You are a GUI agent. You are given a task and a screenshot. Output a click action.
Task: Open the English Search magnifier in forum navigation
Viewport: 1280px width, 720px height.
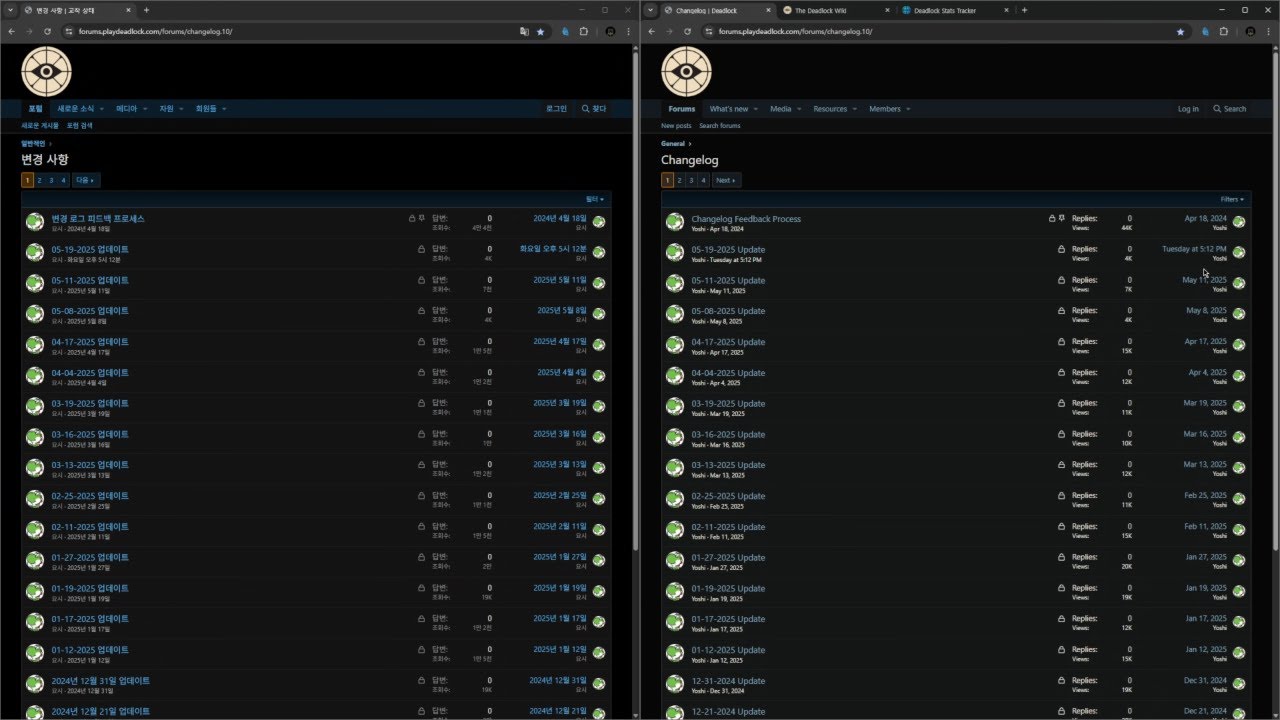1229,109
